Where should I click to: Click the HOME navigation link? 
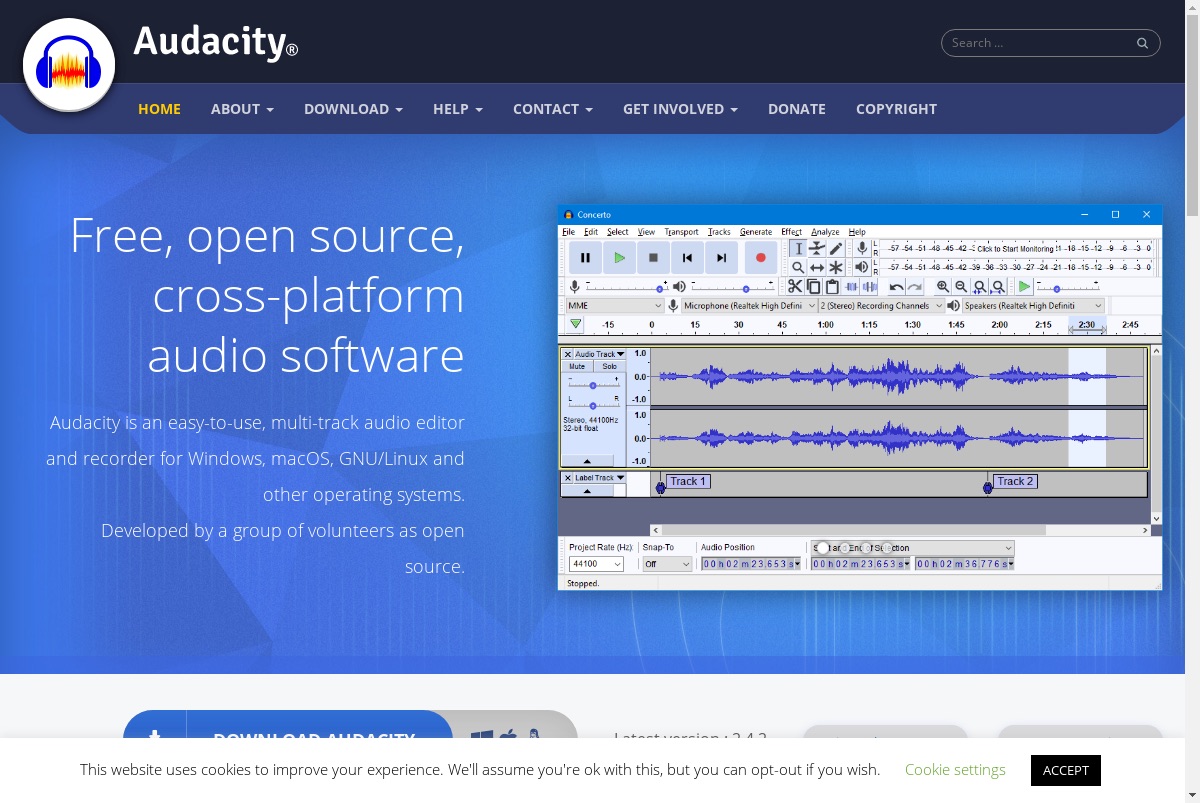(x=159, y=109)
